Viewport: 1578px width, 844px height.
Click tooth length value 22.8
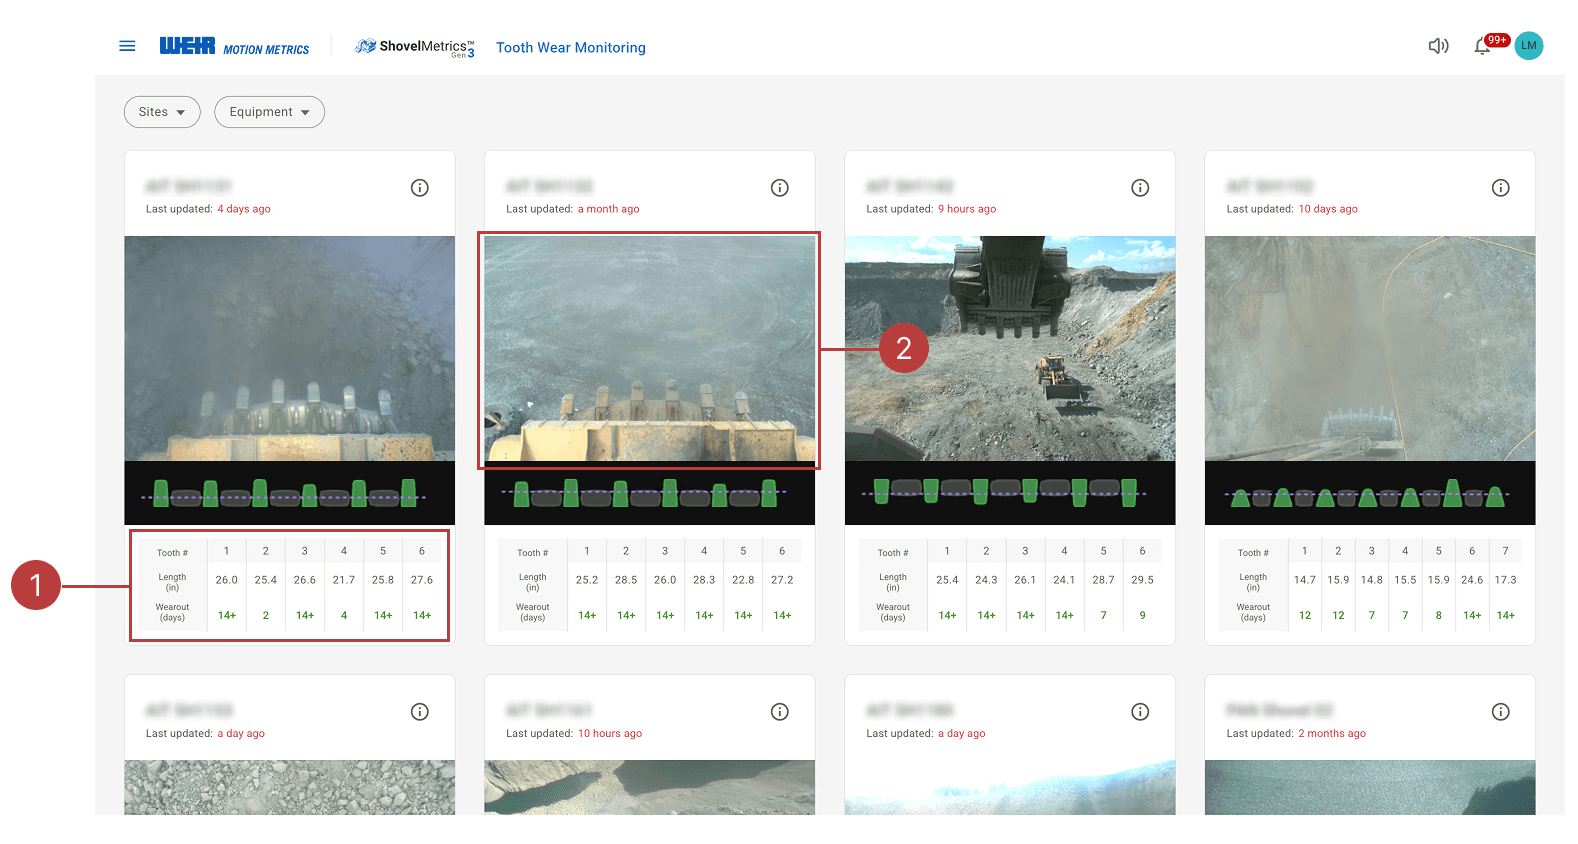[x=743, y=580]
